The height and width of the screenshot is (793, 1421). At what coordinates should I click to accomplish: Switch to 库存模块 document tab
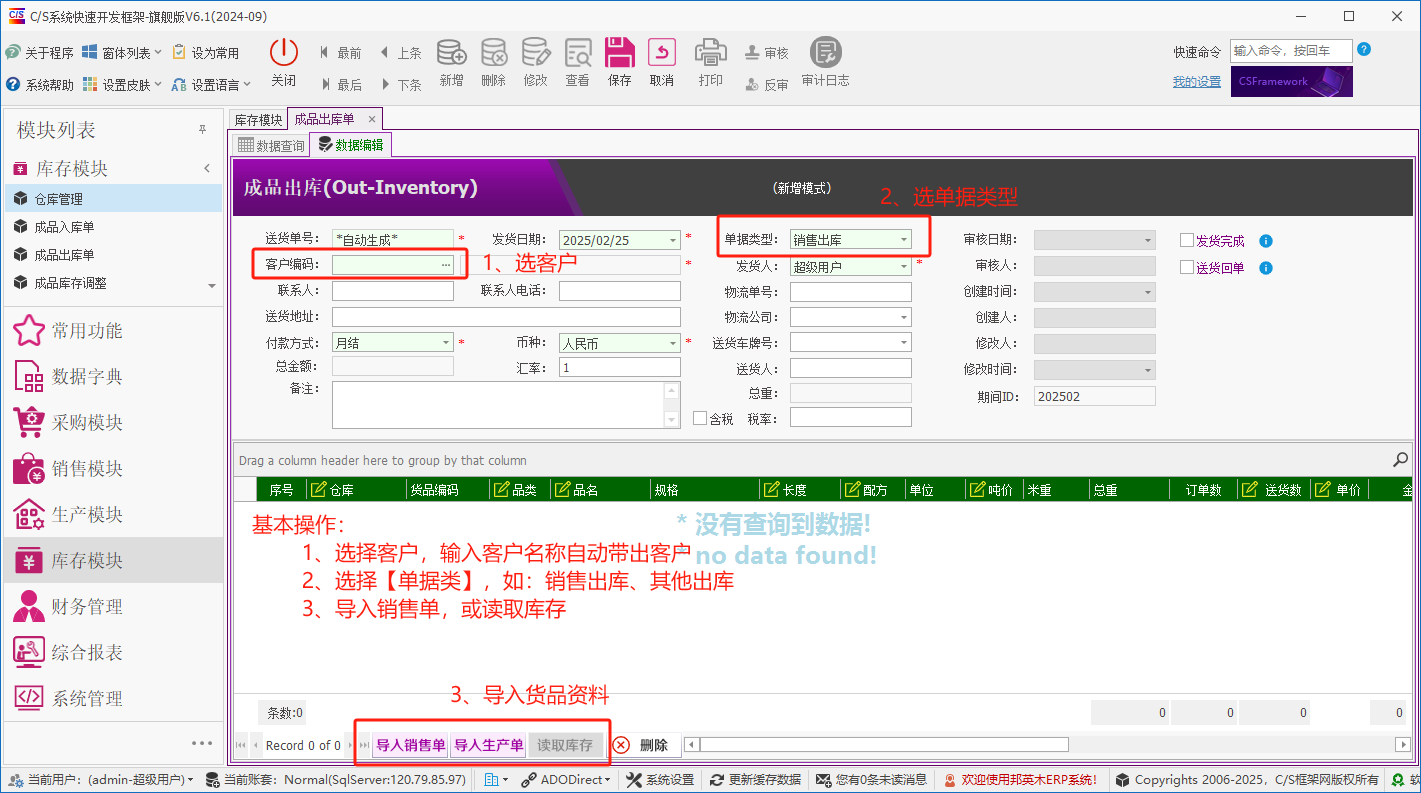[258, 119]
